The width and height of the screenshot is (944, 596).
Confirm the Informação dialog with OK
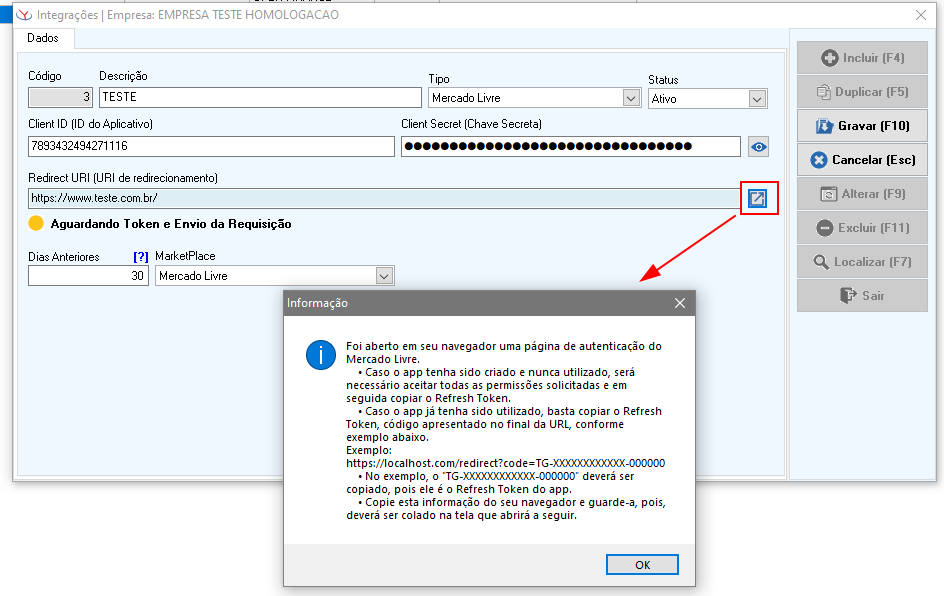642,565
